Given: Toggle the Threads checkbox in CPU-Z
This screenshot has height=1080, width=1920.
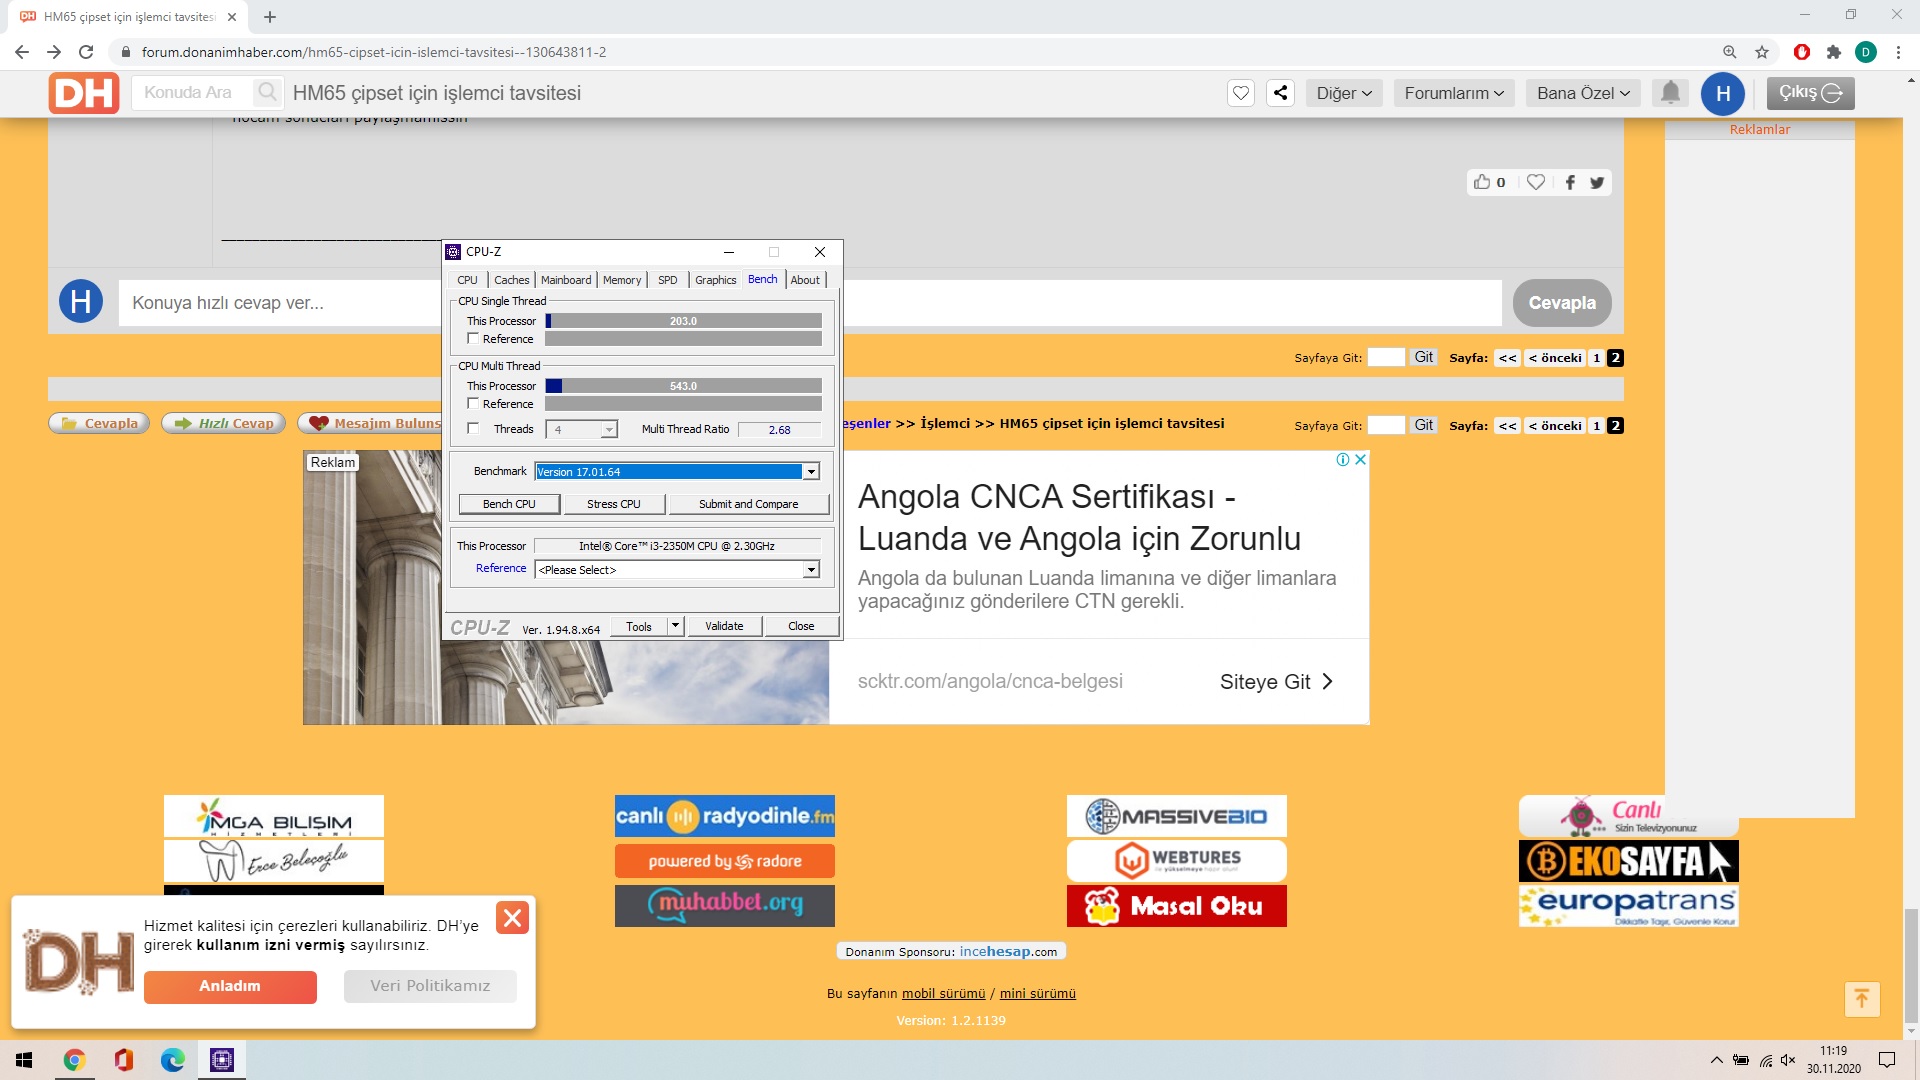Looking at the screenshot, I should 473,429.
